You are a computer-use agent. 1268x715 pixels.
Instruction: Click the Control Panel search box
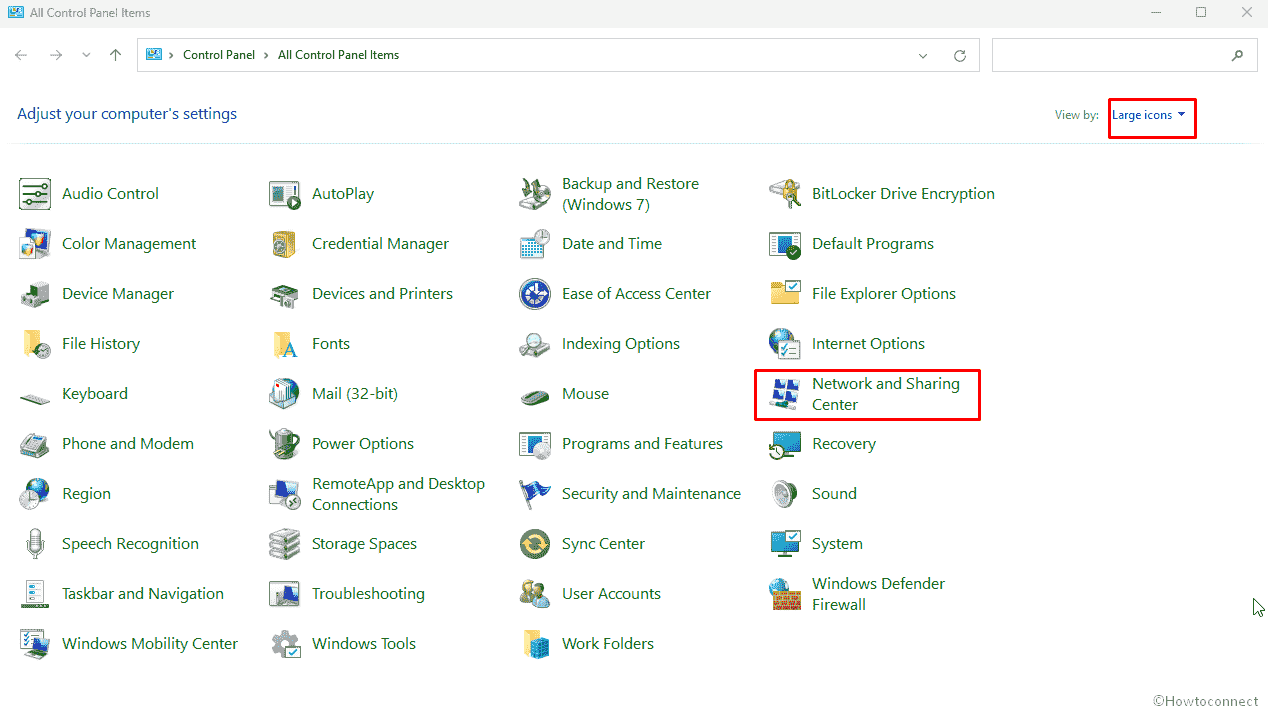(1124, 56)
